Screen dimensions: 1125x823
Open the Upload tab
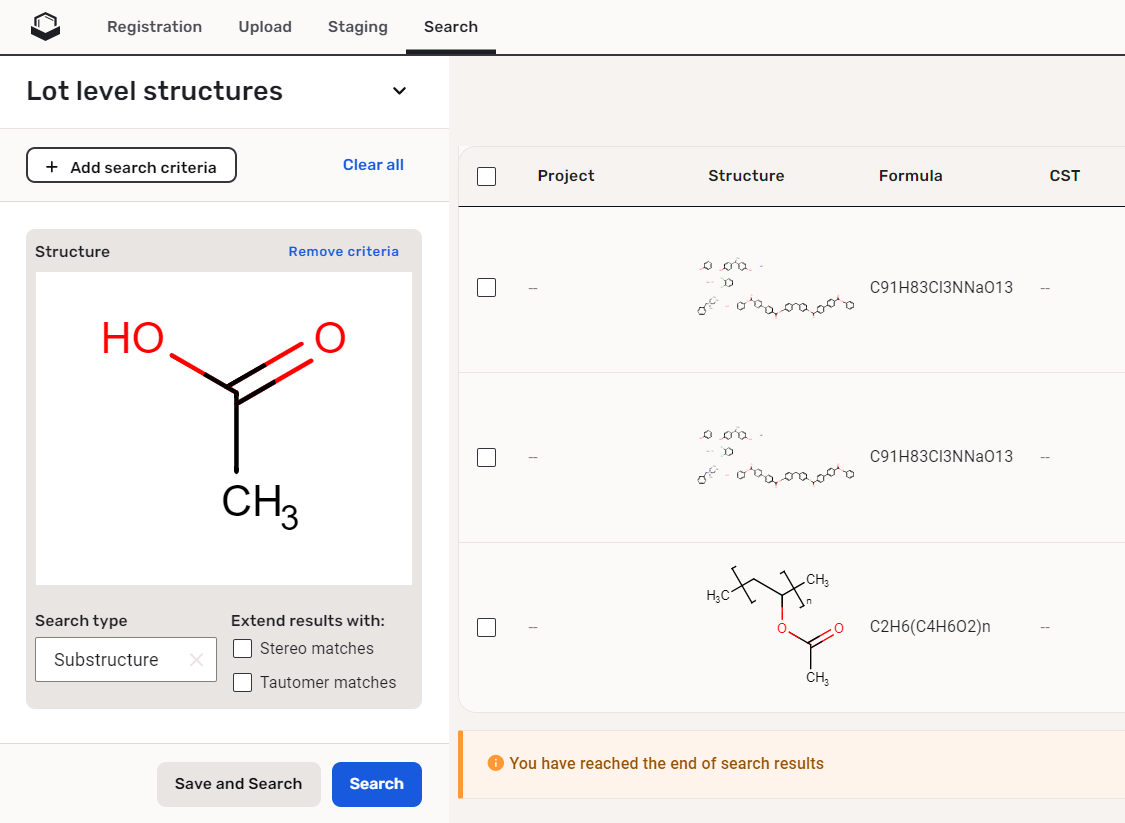pos(264,27)
